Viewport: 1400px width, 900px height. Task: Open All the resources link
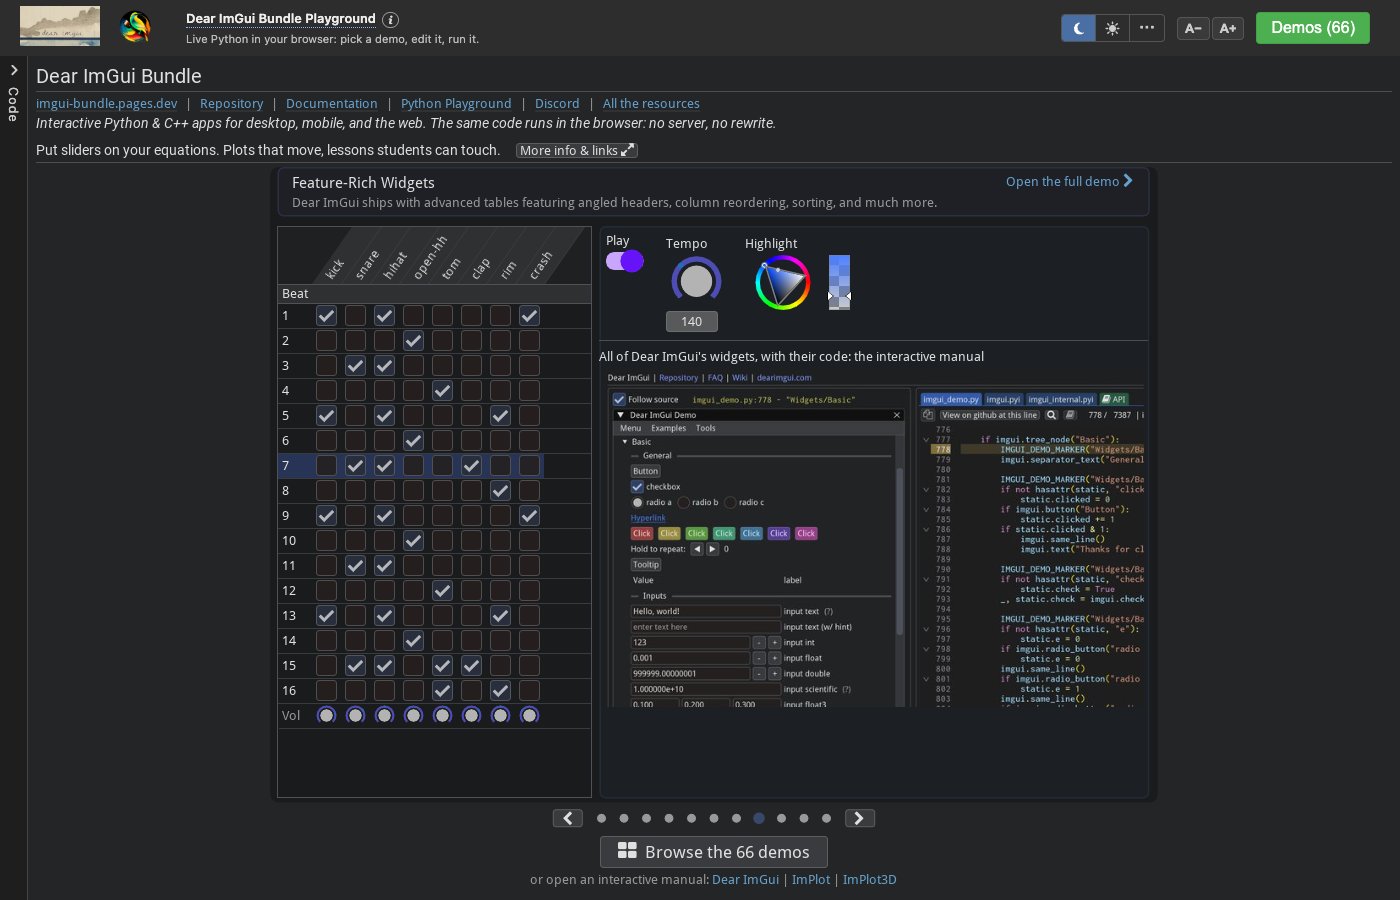[651, 104]
